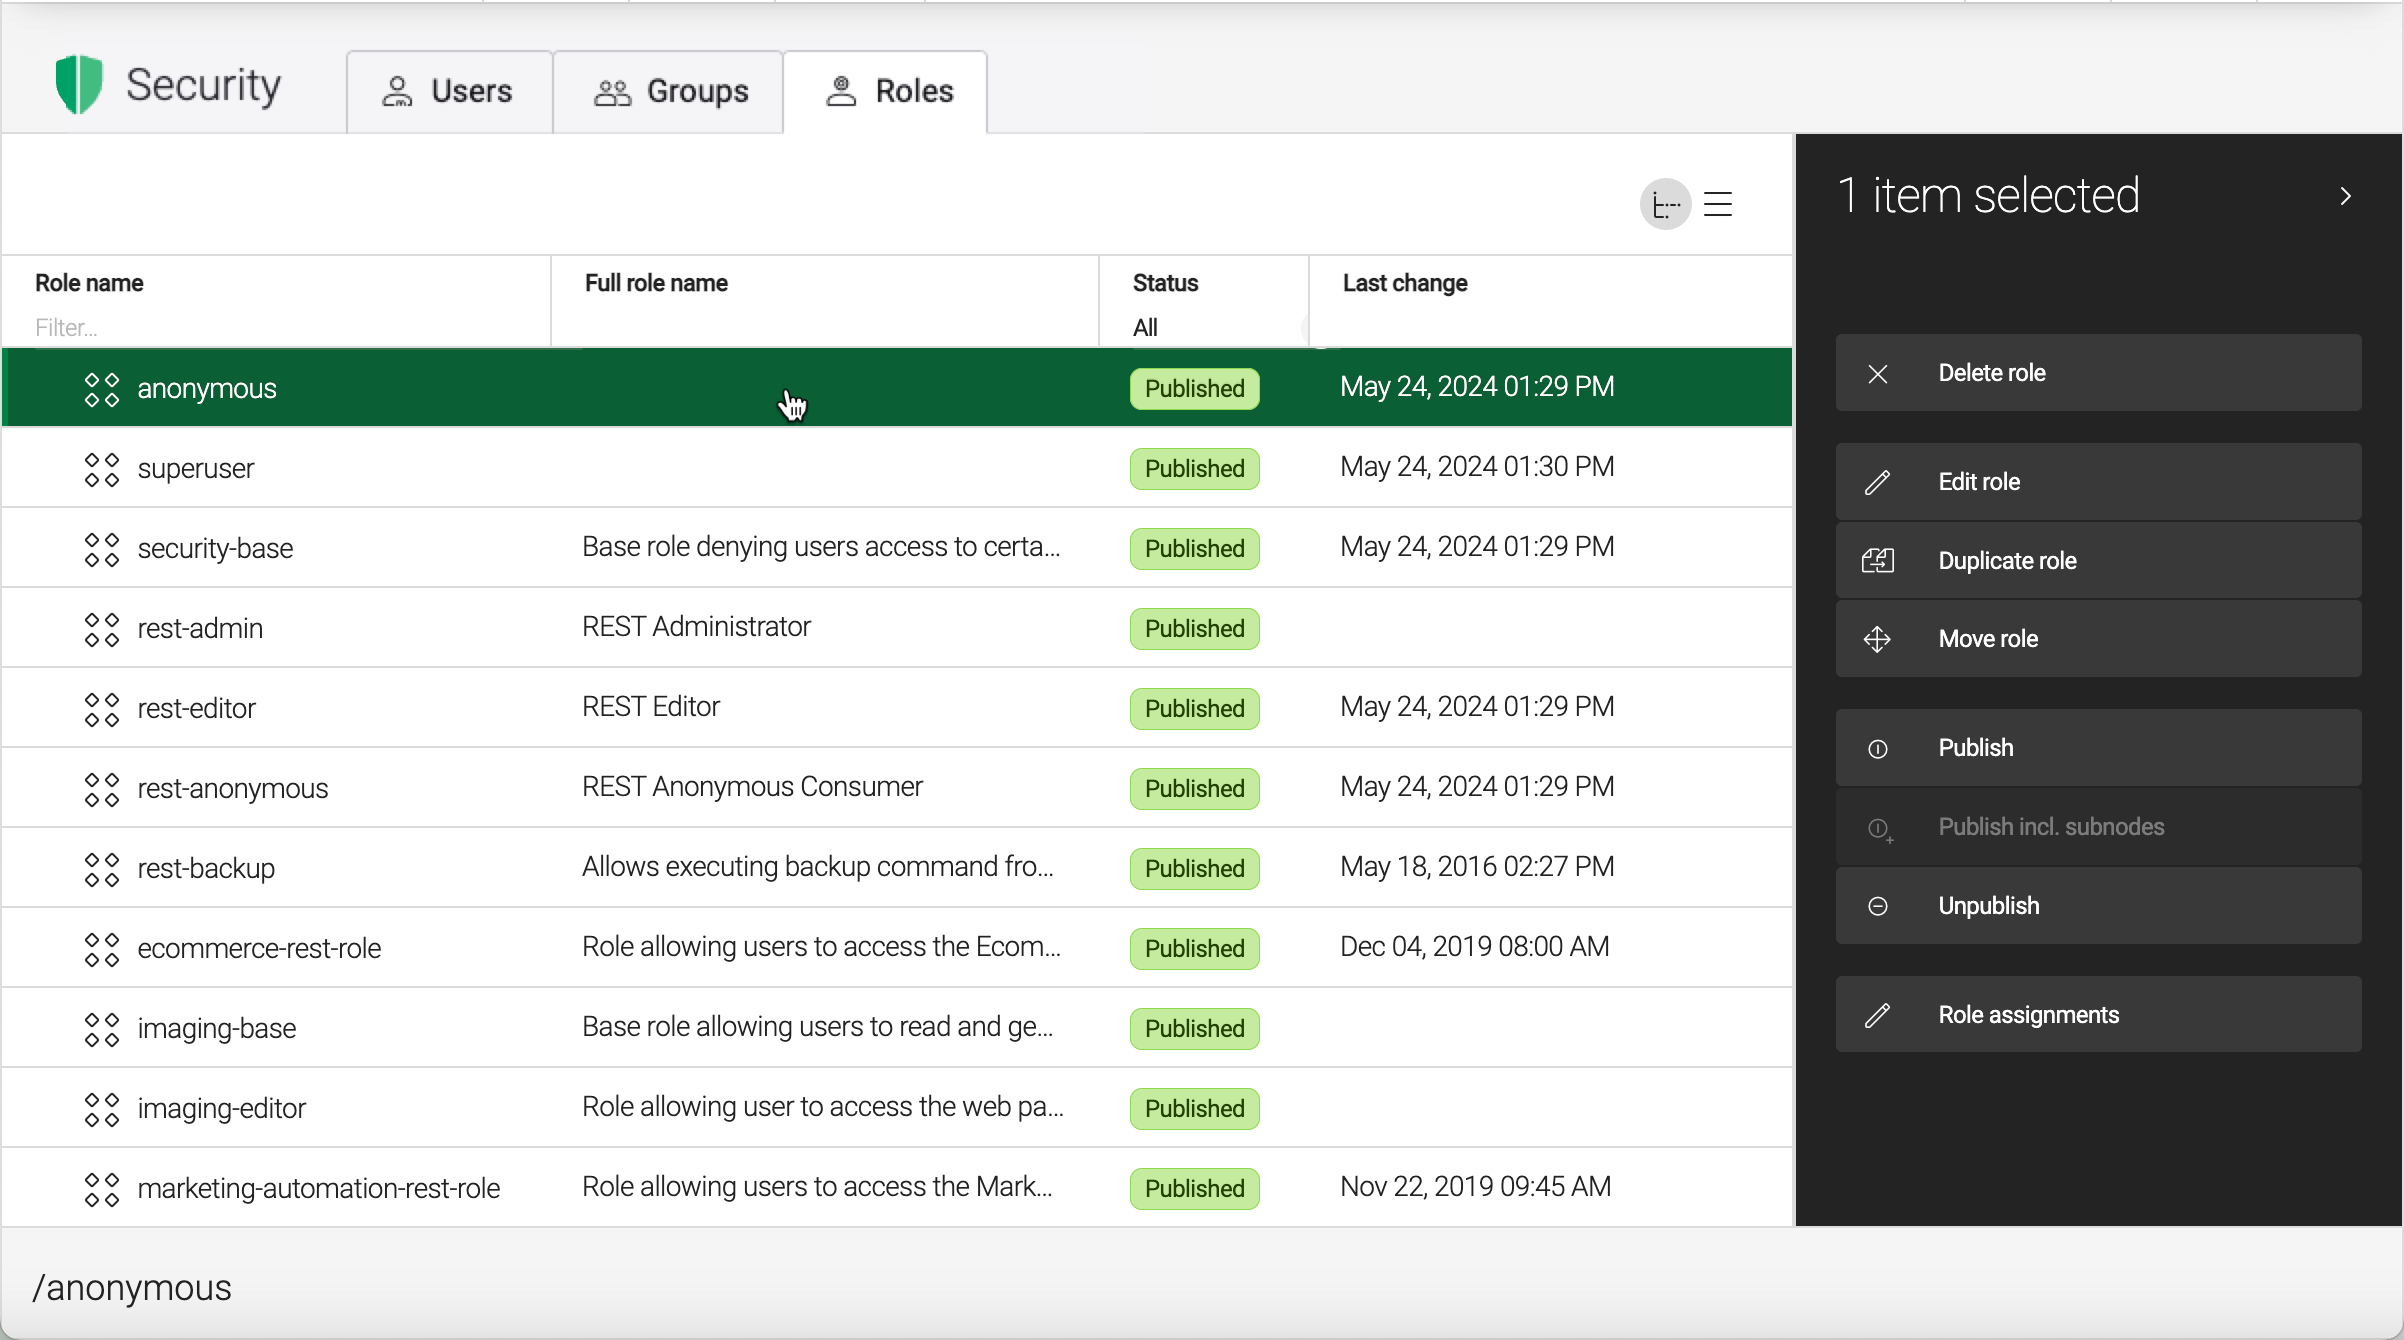The height and width of the screenshot is (1340, 2404).
Task: Open the Users tab
Action: pos(449,92)
